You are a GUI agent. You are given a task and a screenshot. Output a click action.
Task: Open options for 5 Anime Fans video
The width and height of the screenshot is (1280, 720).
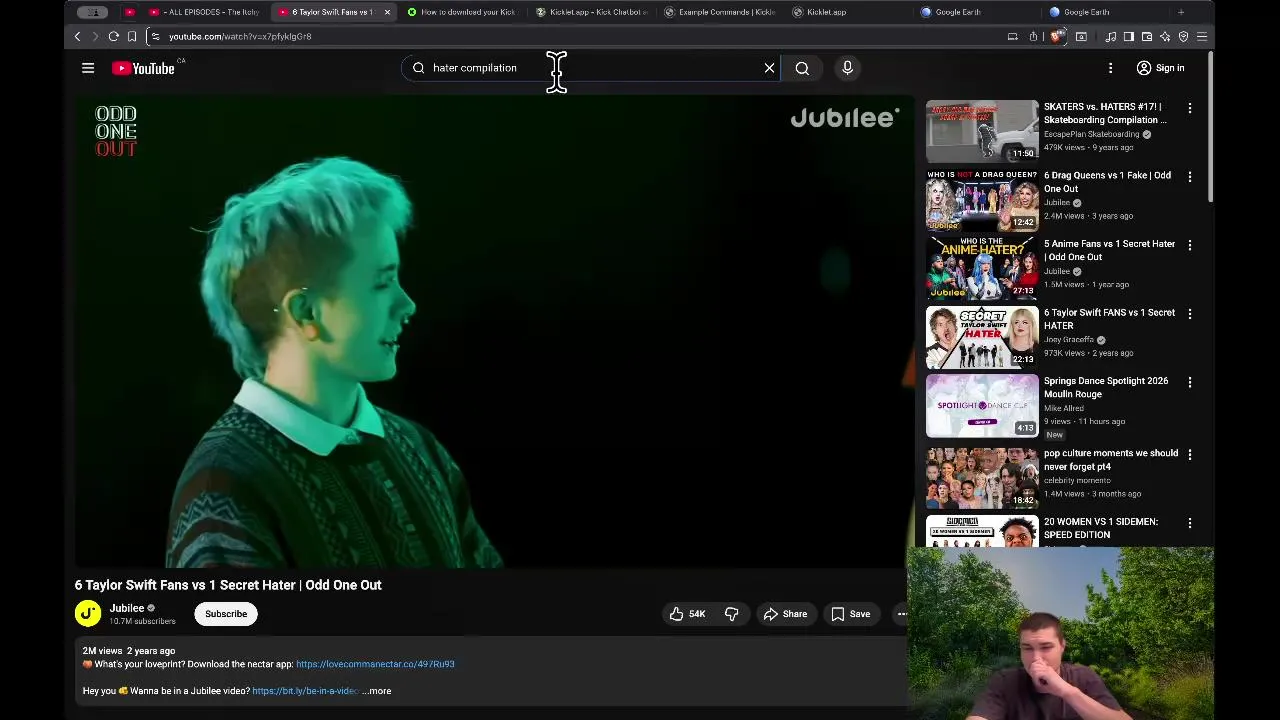click(x=1189, y=245)
